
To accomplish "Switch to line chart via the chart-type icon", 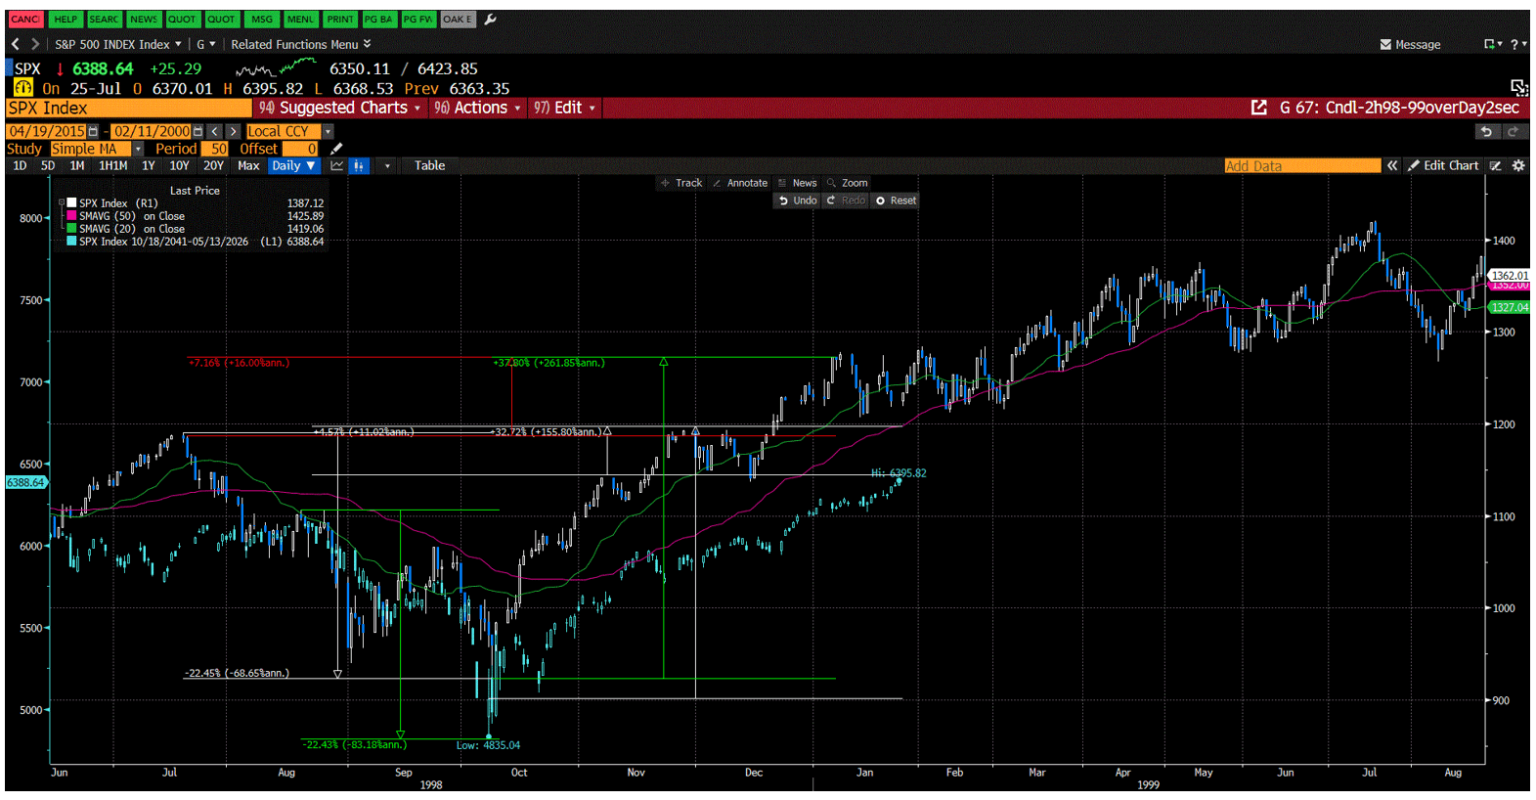I will (337, 166).
